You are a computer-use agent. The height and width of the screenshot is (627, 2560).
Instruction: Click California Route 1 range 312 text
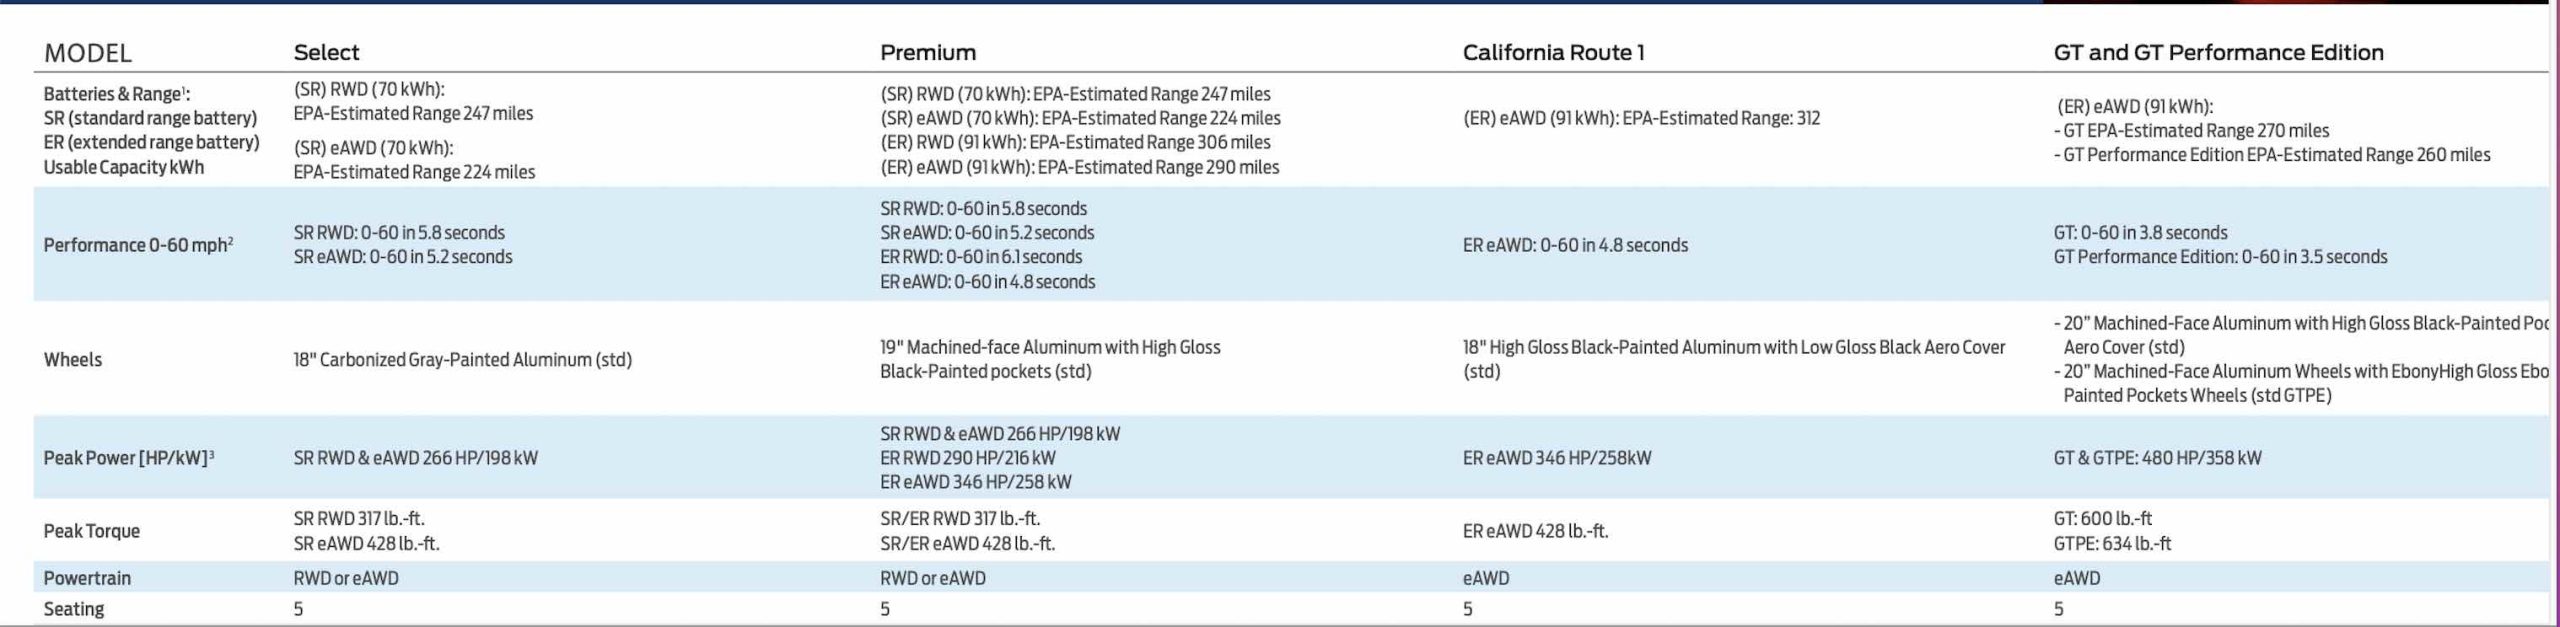point(1640,118)
